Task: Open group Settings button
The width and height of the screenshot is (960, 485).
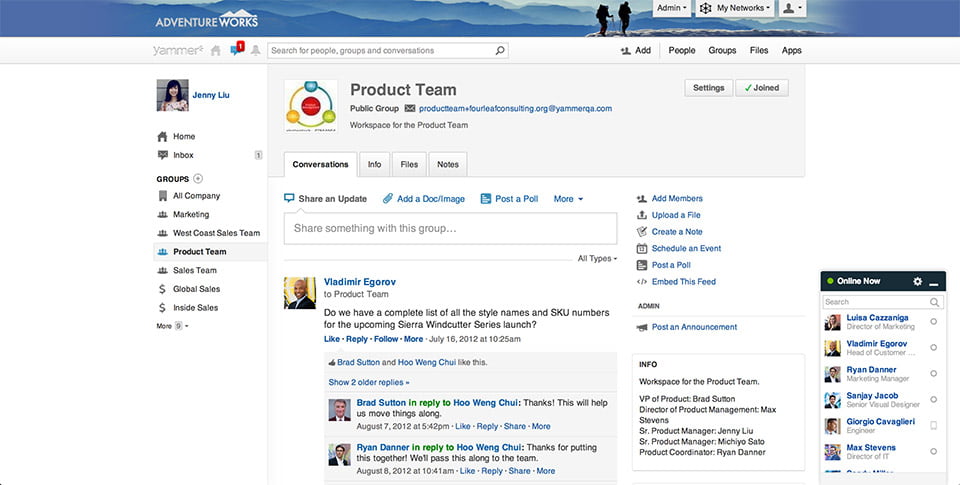Action: tap(708, 88)
